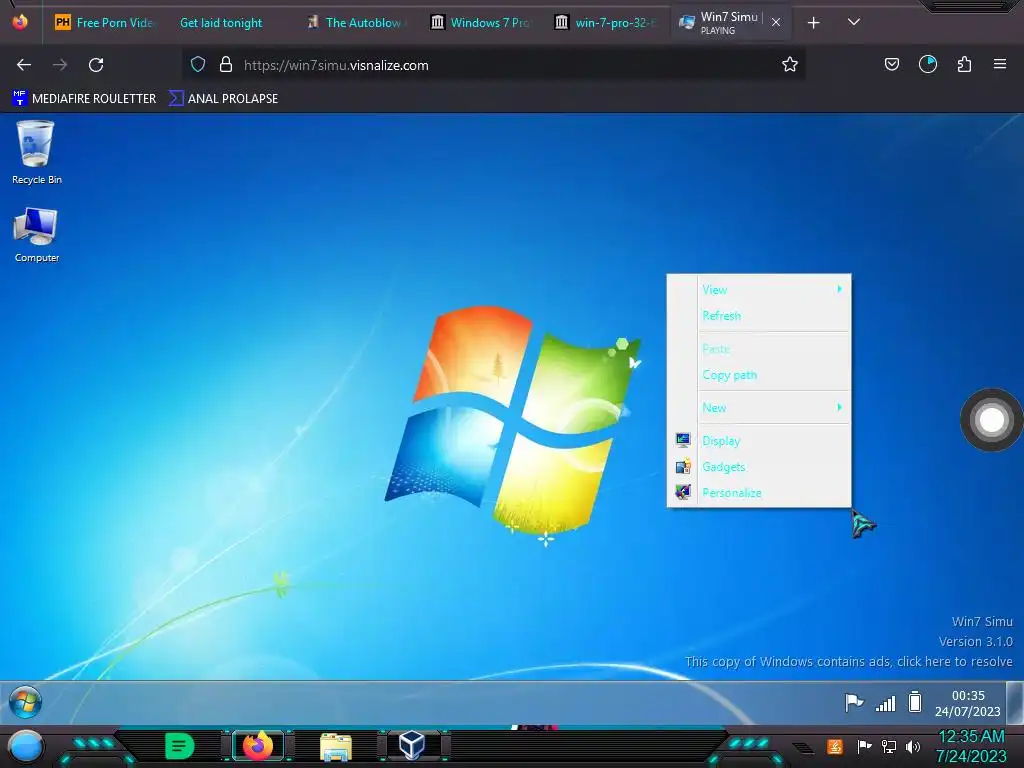The height and width of the screenshot is (768, 1024).
Task: Open host network tray icon
Action: [889, 746]
